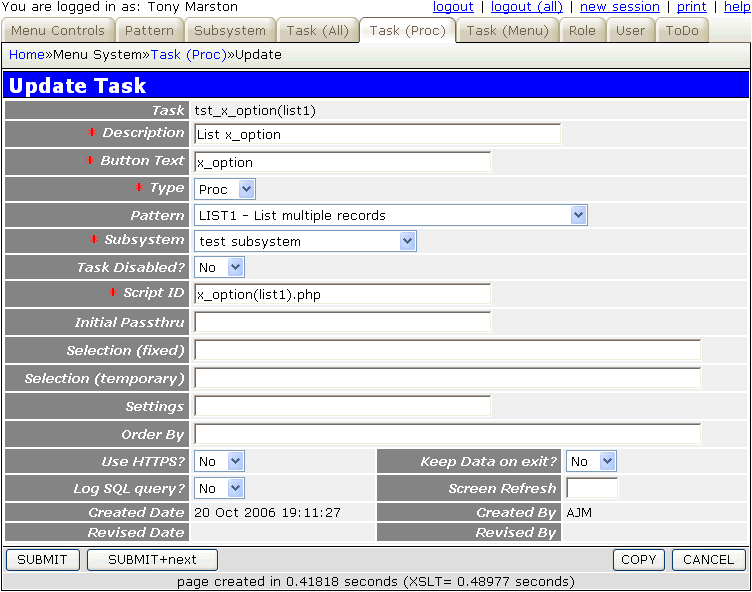Toggle the Task Disabled dropdown
This screenshot has height=592, width=752.
[219, 267]
